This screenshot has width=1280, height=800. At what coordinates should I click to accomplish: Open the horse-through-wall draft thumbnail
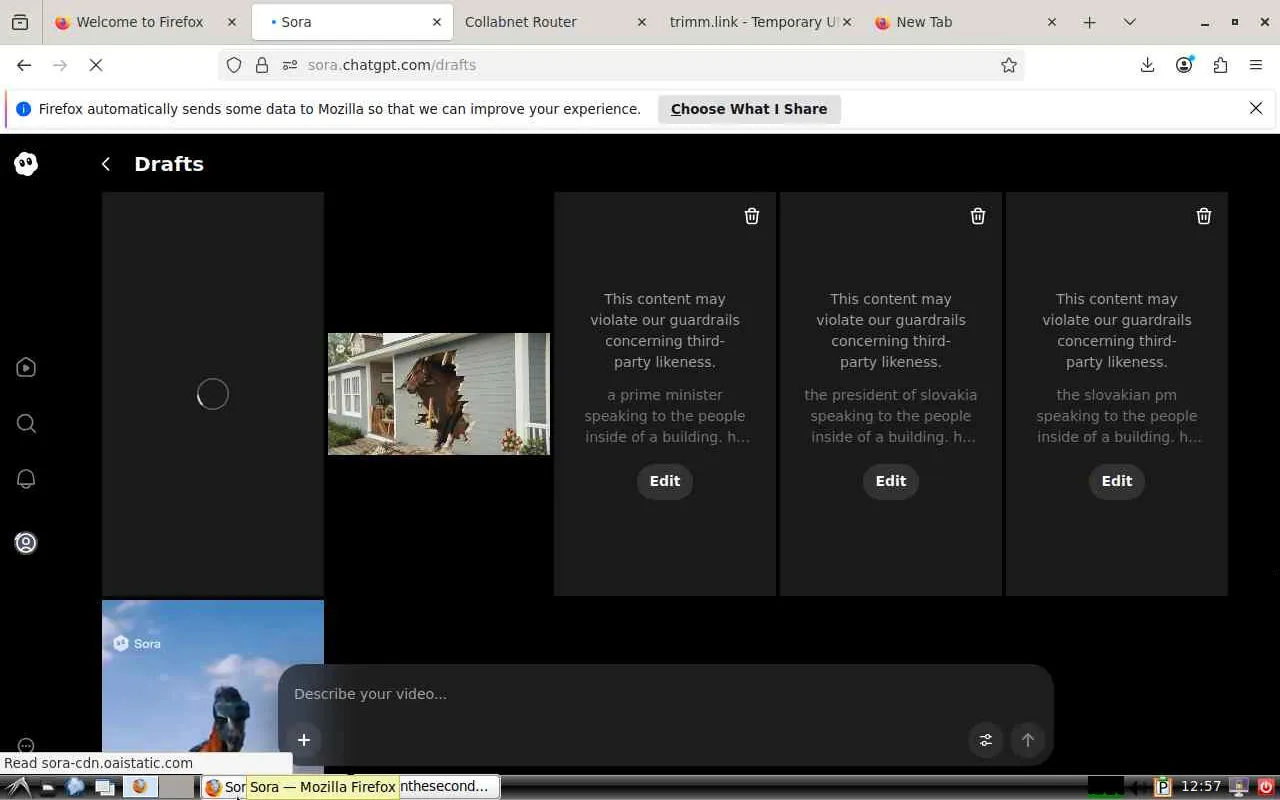[439, 394]
